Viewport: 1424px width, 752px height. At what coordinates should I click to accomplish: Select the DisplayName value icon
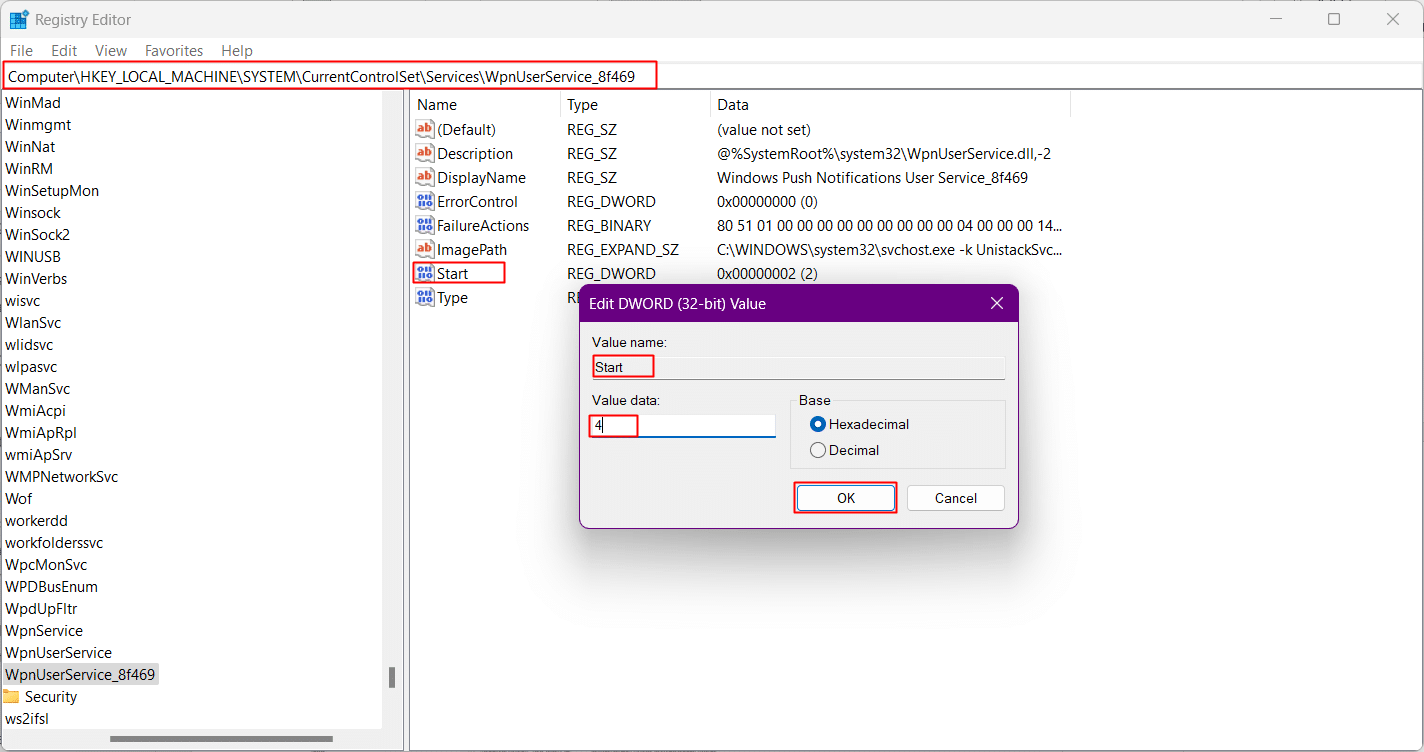[x=425, y=177]
